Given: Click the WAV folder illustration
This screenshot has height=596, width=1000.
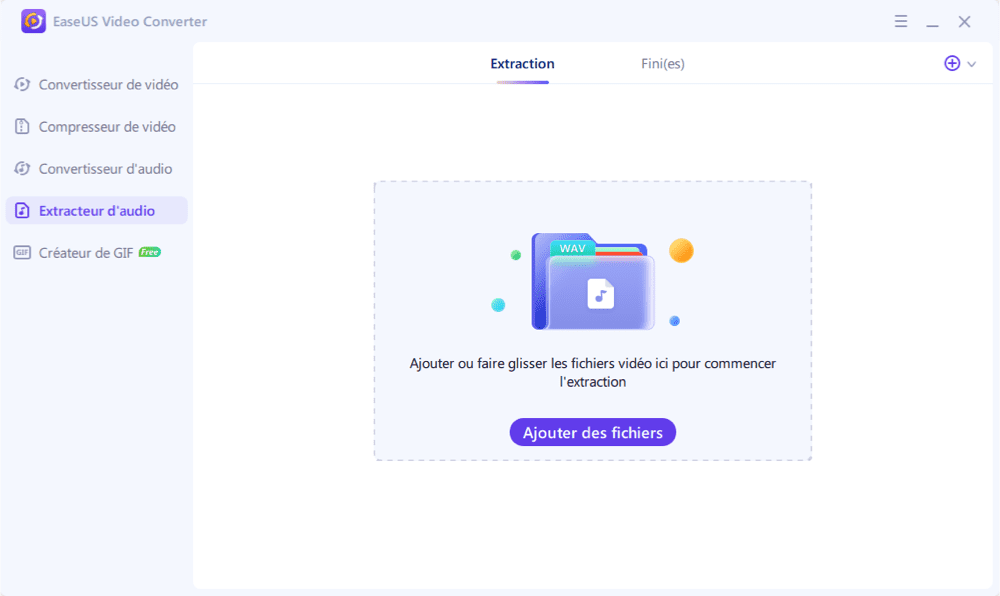Looking at the screenshot, I should [593, 282].
